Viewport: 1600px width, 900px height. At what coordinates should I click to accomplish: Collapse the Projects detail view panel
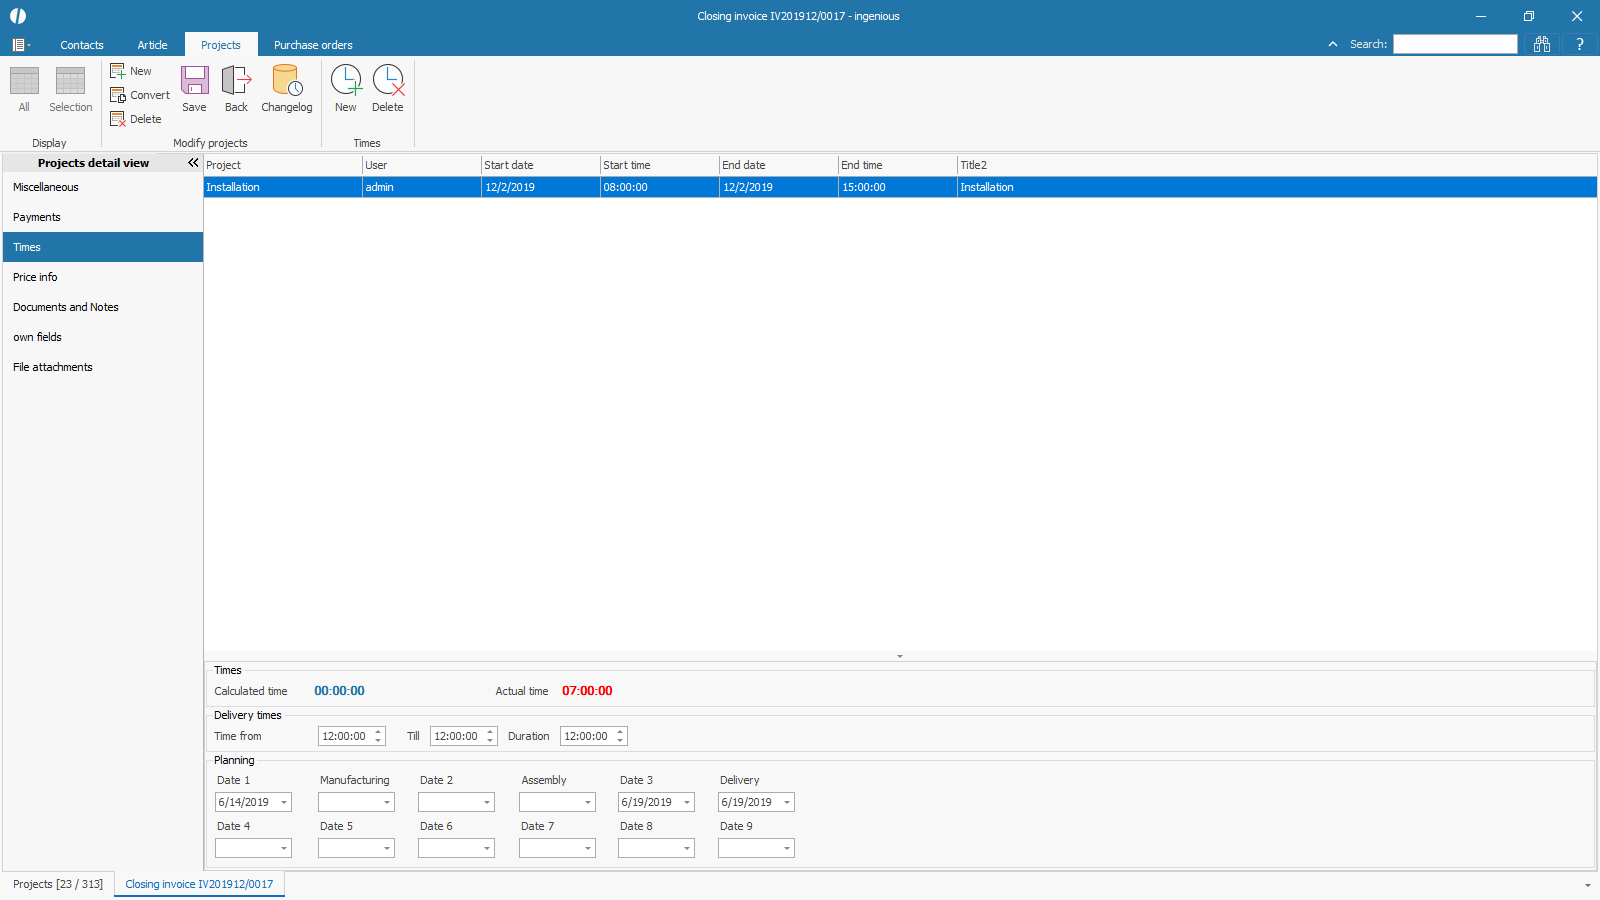click(x=193, y=163)
